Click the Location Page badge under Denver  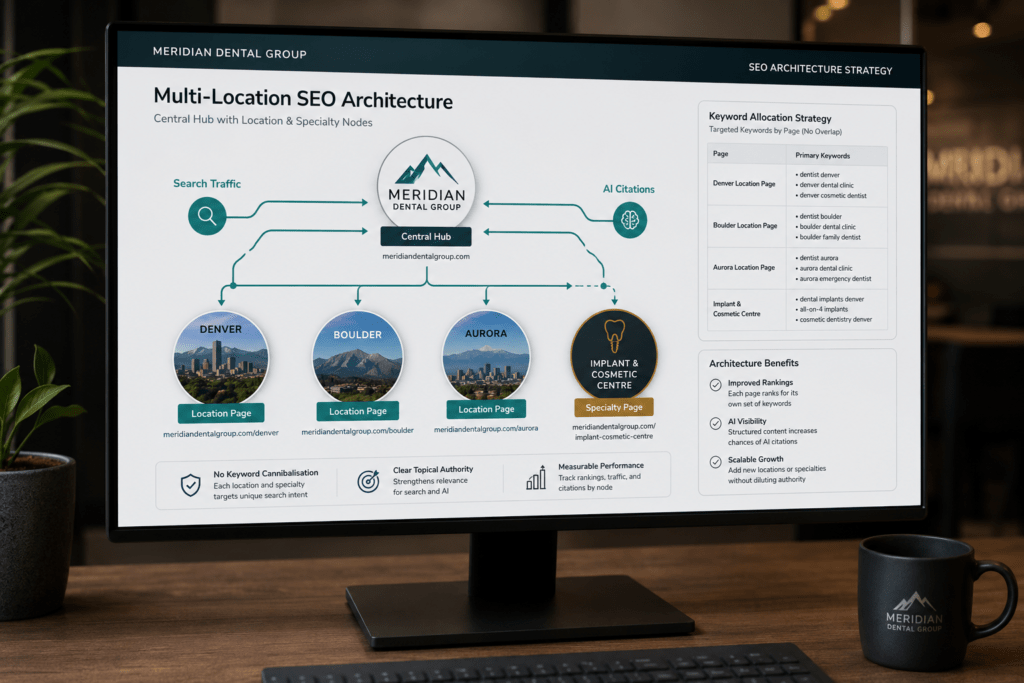[221, 413]
